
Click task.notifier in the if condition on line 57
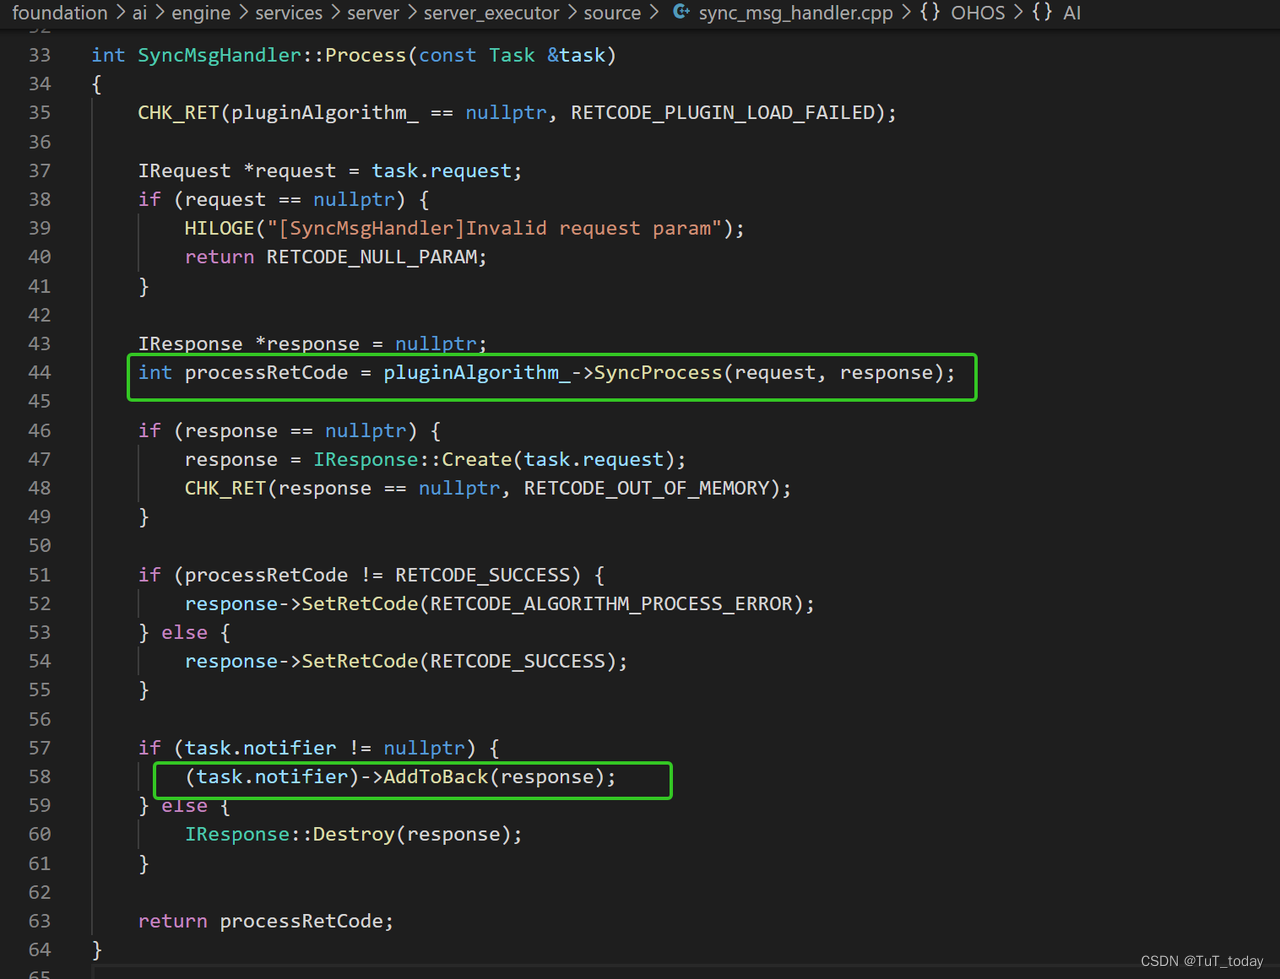click(260, 747)
